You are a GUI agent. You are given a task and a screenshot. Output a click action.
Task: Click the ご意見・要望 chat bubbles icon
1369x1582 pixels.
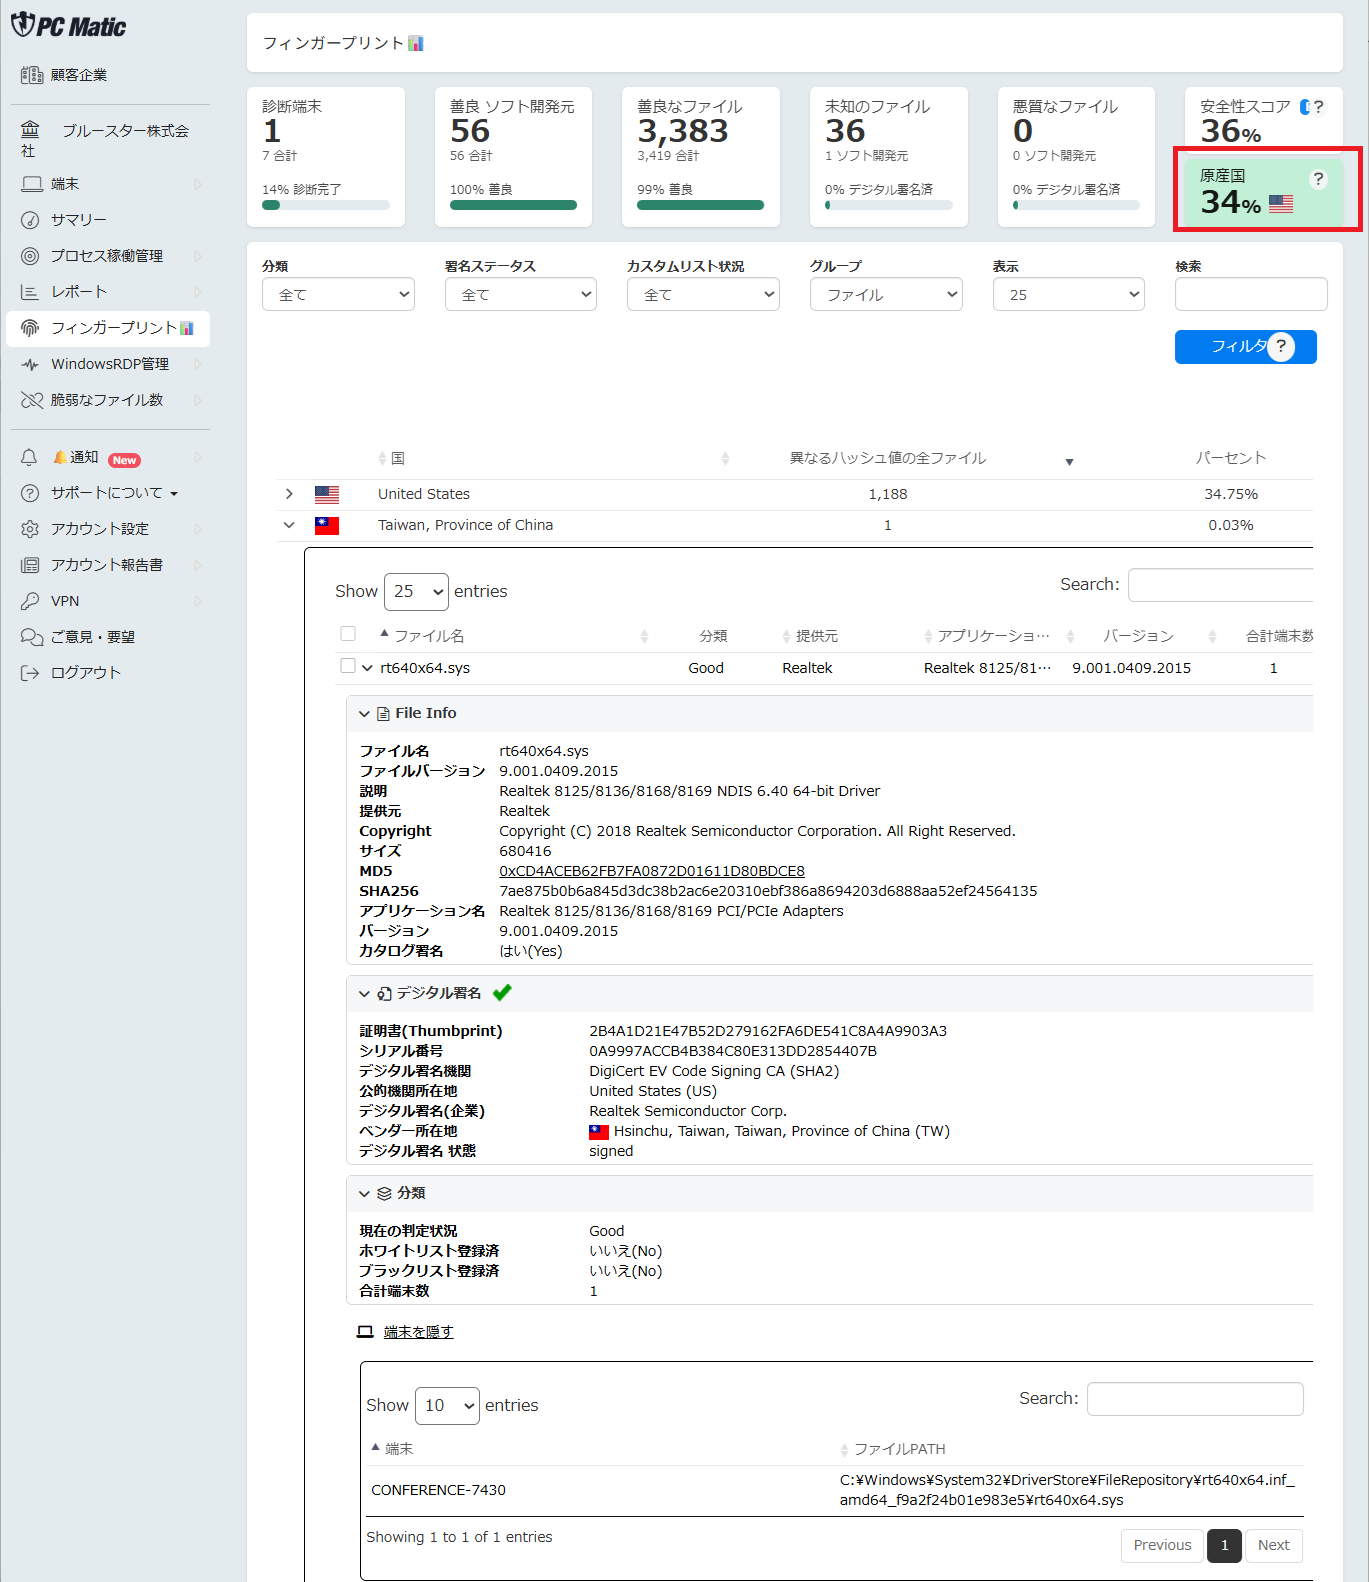(32, 637)
